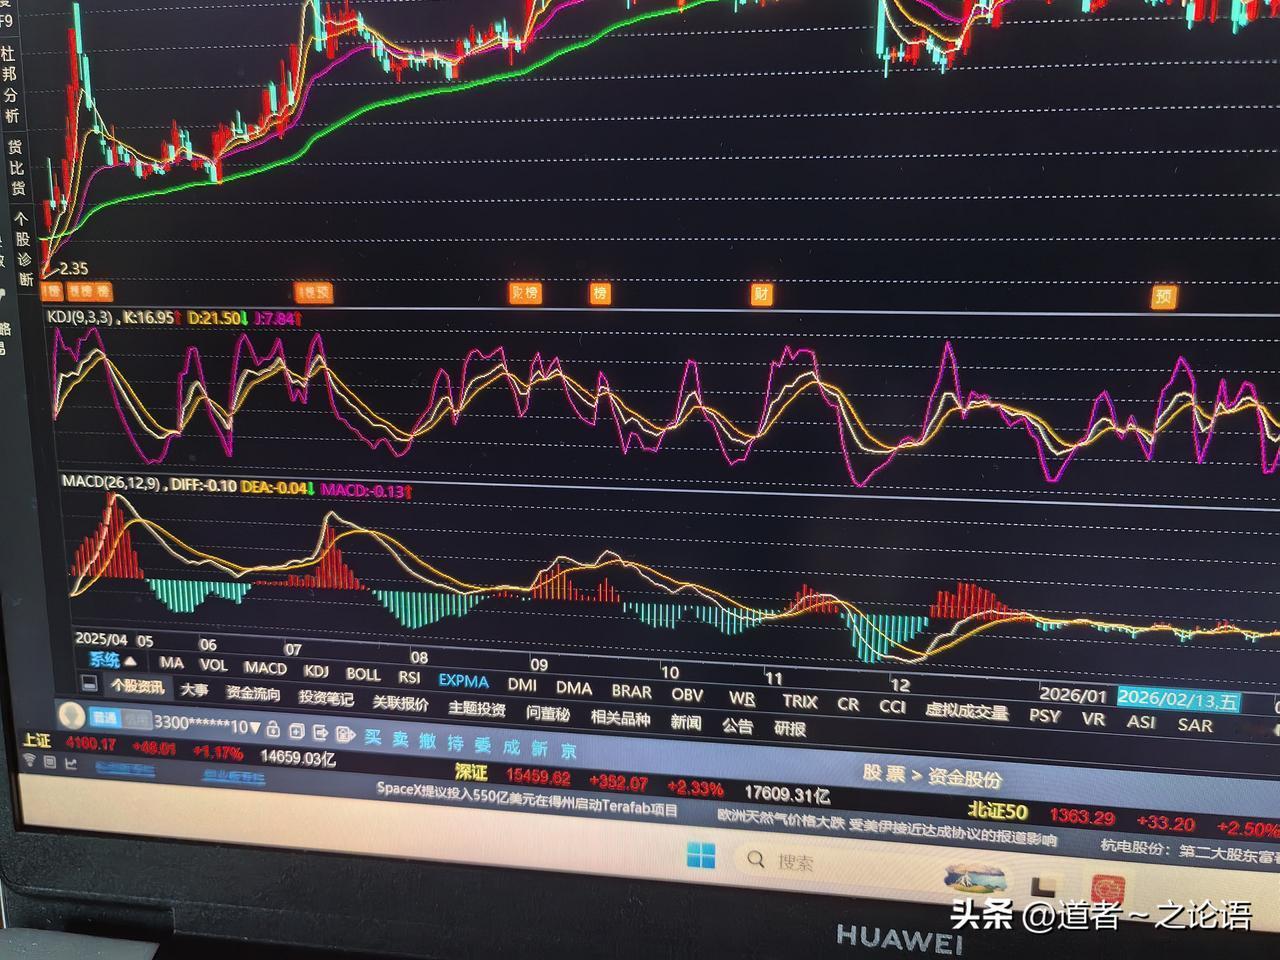Click the 成 executed-trades button
This screenshot has width=1280, height=960.
(511, 747)
